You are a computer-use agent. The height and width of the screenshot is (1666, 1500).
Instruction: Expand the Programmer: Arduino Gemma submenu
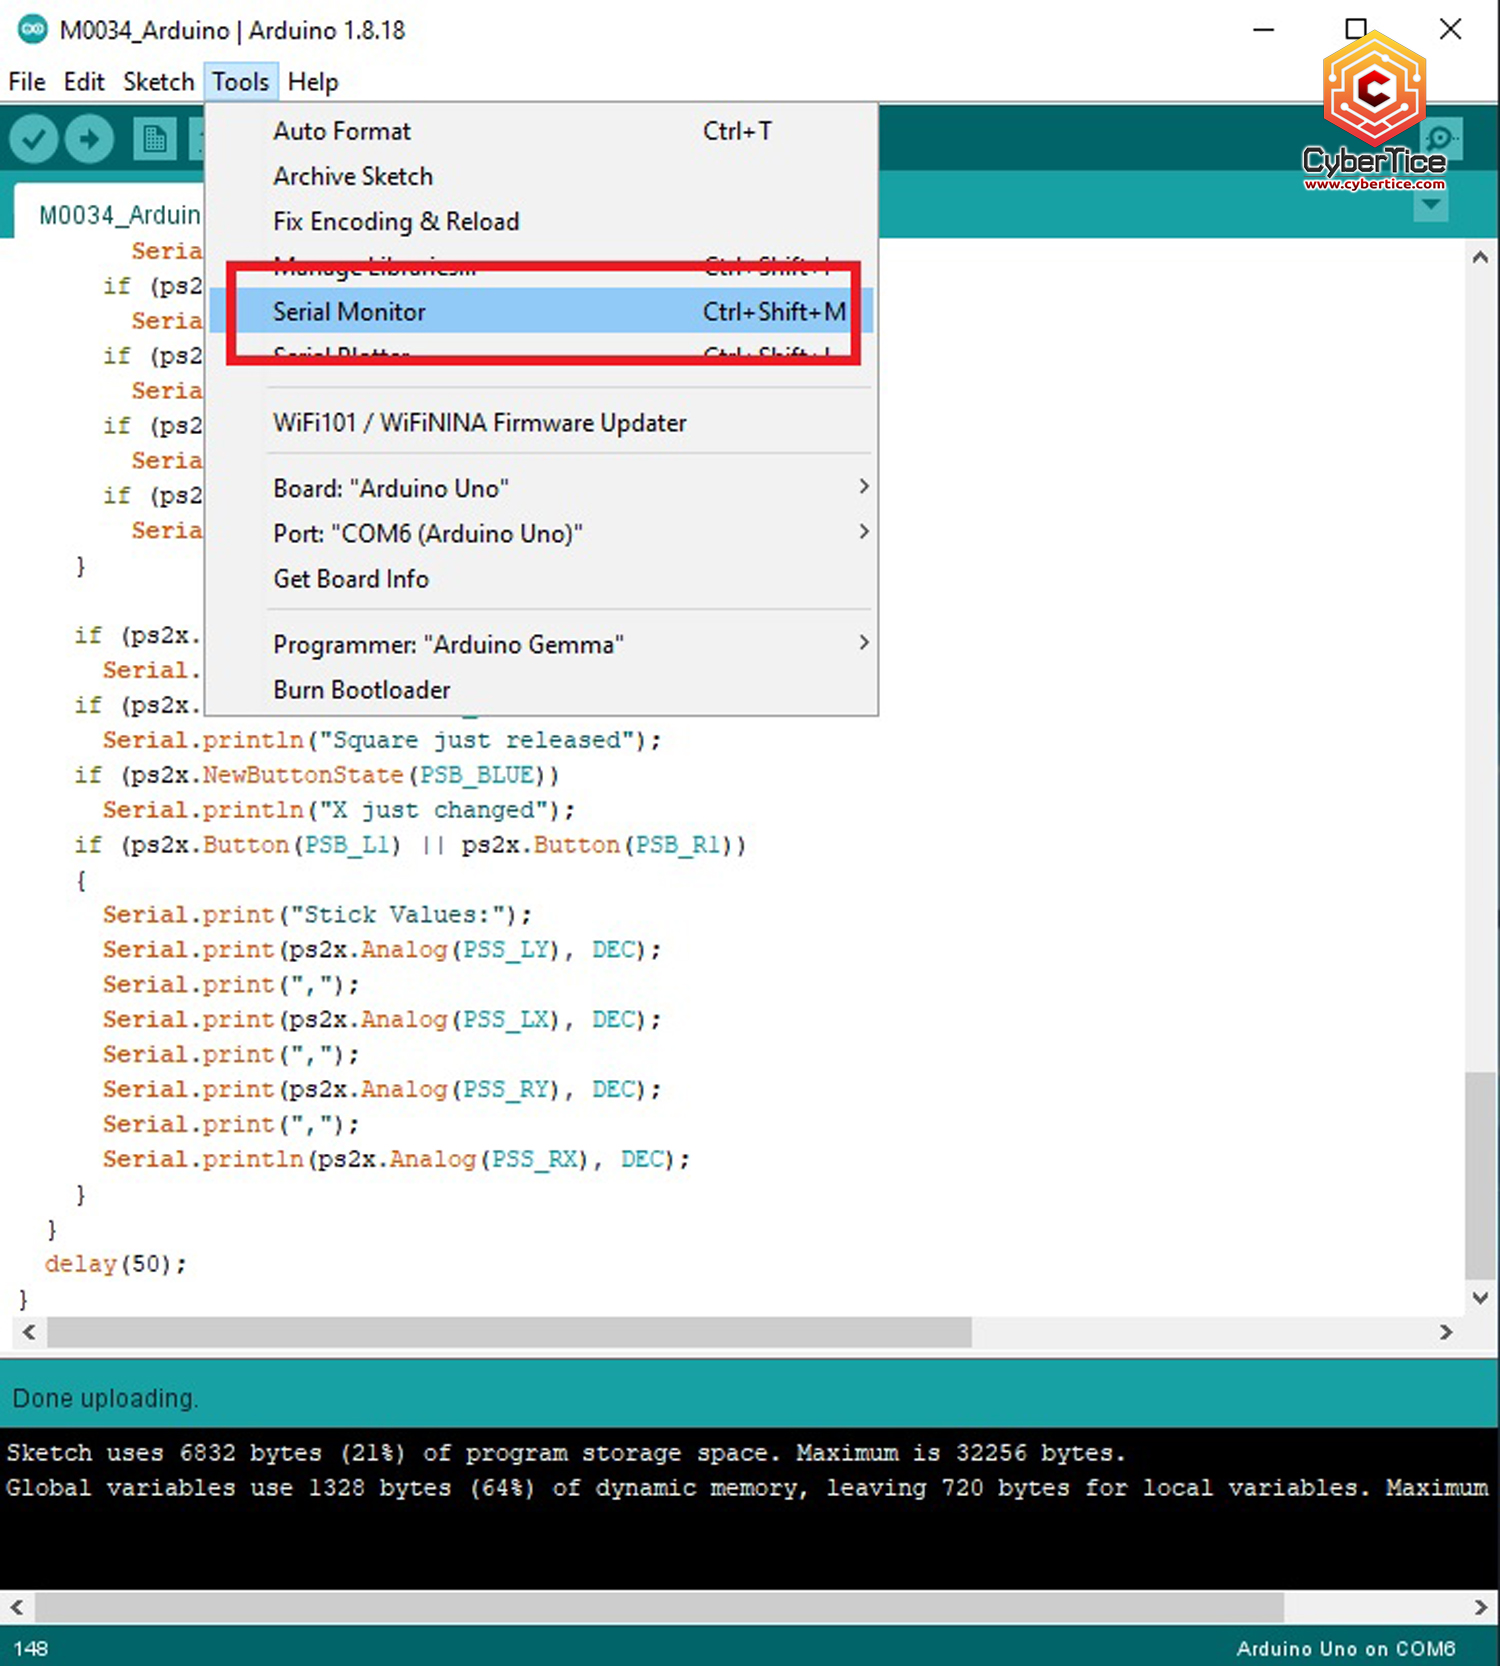click(x=541, y=644)
